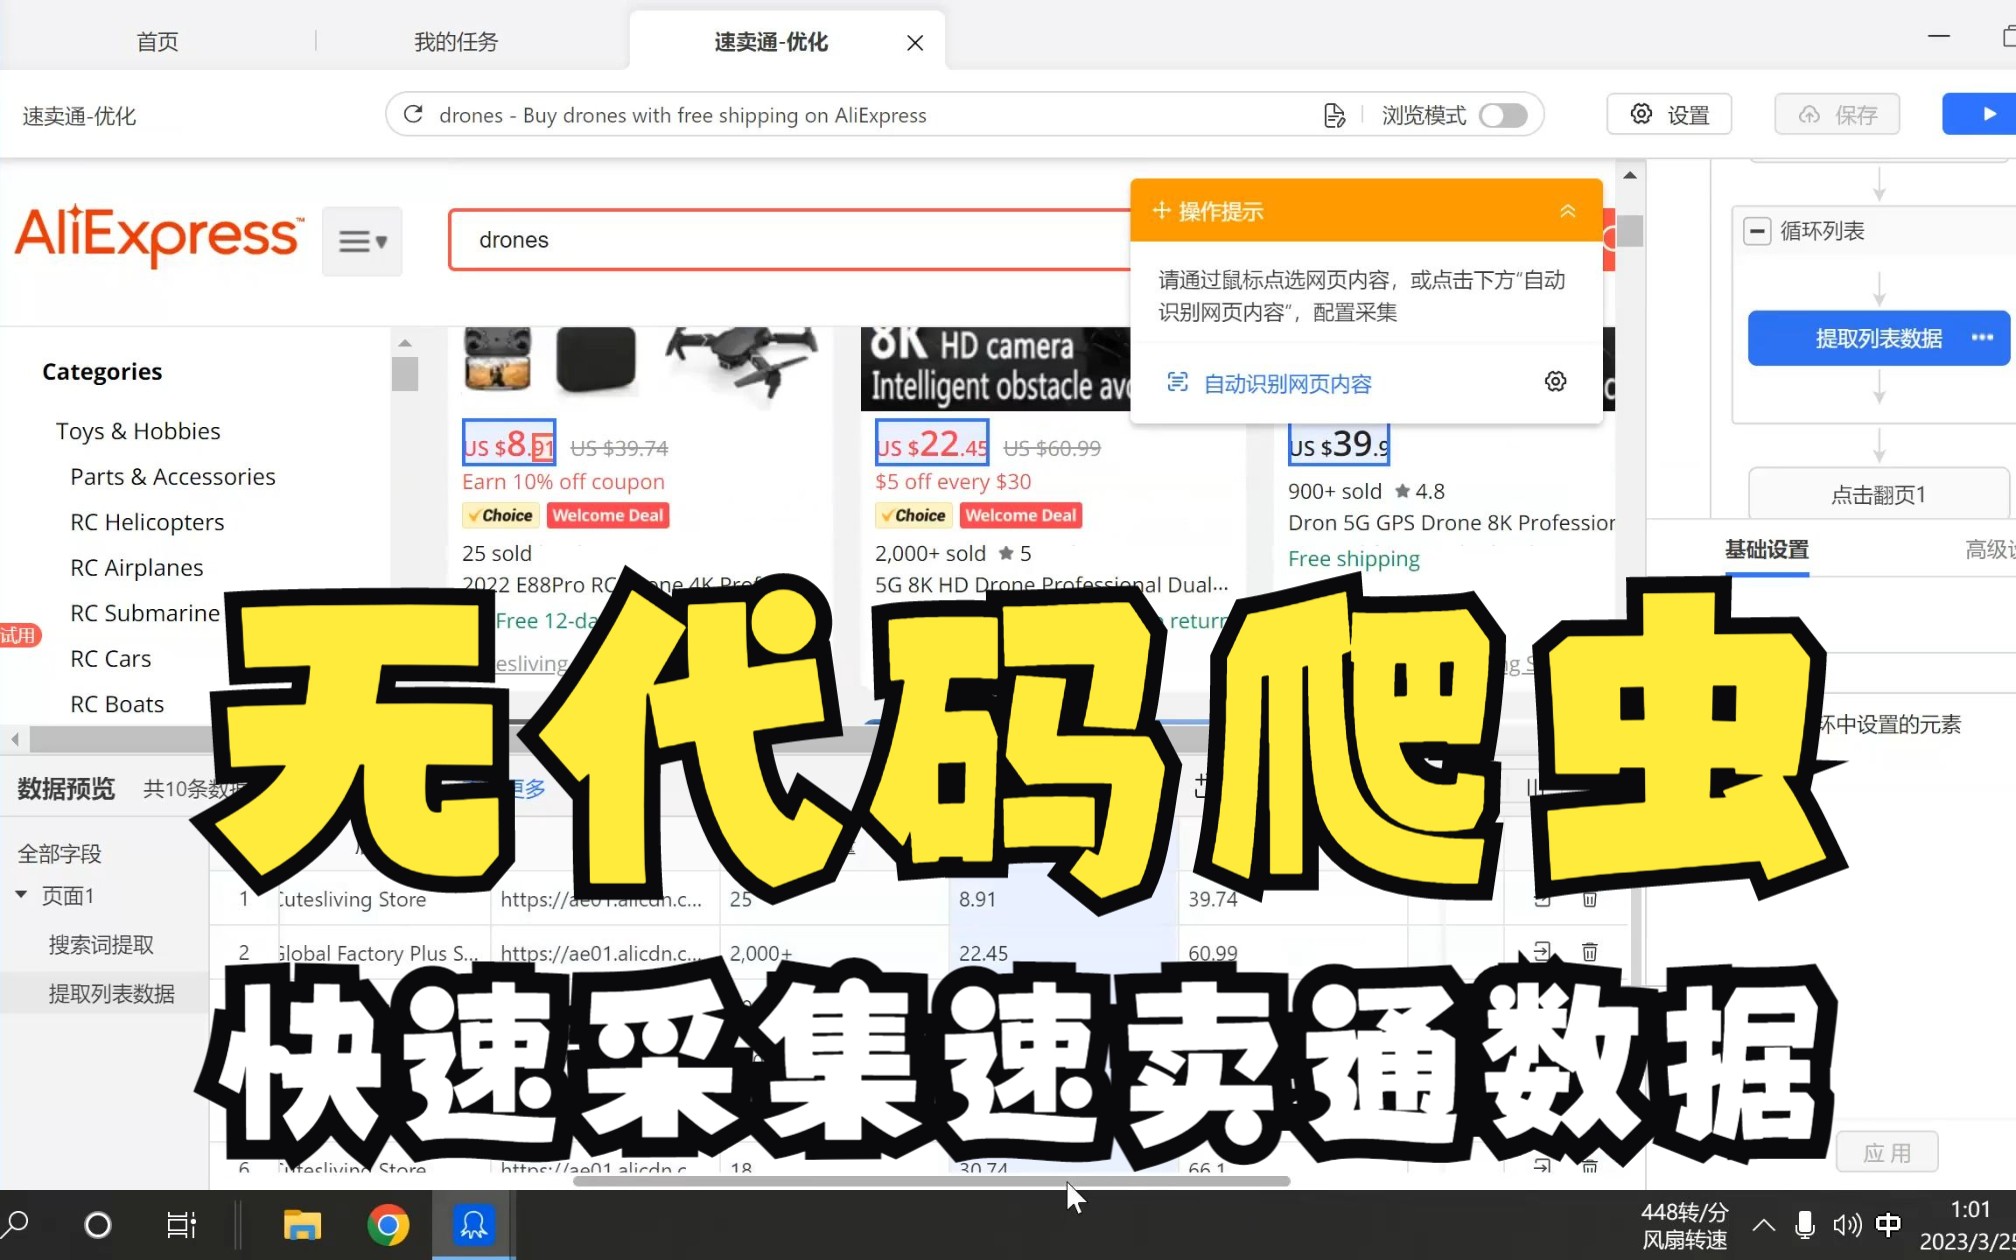This screenshot has width=2016, height=1260.
Task: Reload the page with the refresh icon
Action: 413,114
